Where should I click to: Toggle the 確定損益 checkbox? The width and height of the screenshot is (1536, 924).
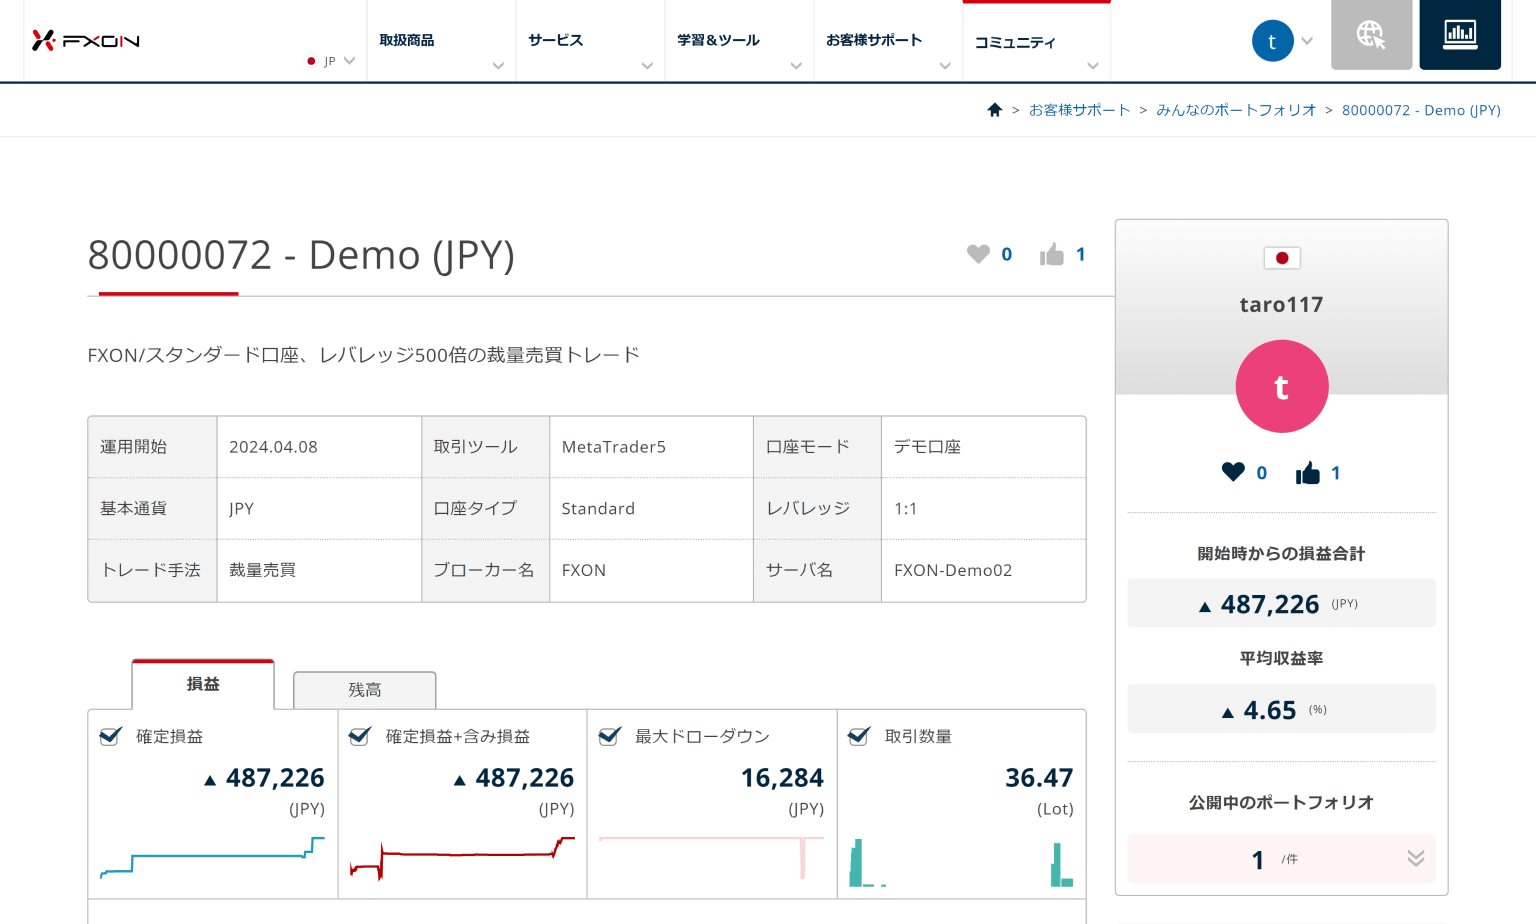coord(111,736)
